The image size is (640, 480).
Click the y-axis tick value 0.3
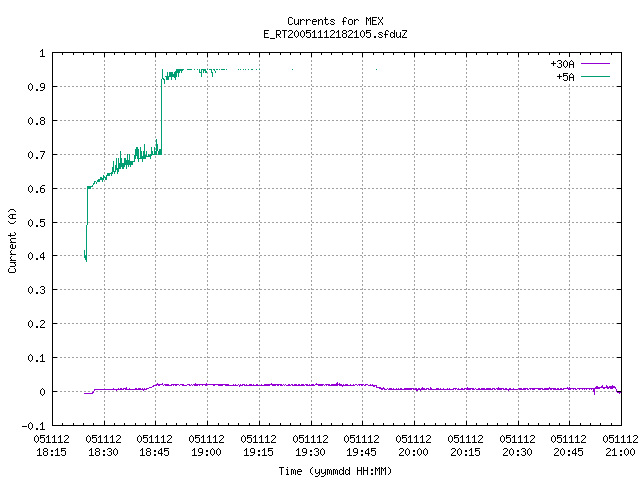point(36,290)
